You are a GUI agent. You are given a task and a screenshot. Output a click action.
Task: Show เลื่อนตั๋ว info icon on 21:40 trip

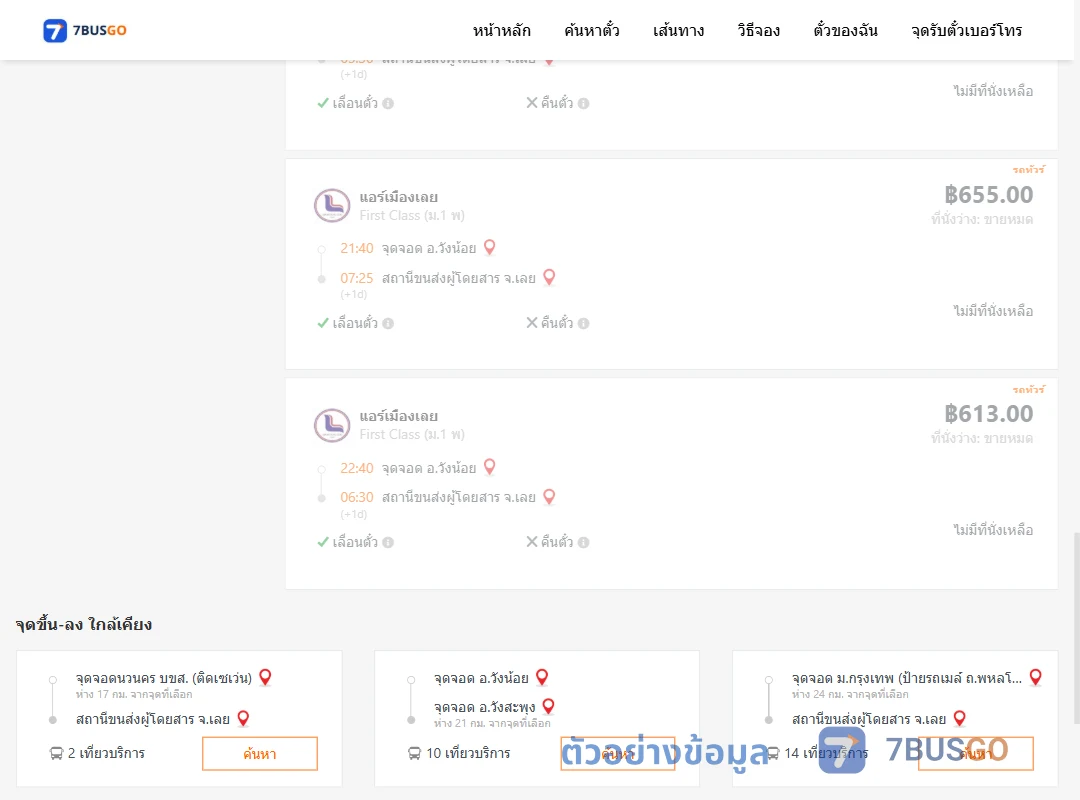388,323
